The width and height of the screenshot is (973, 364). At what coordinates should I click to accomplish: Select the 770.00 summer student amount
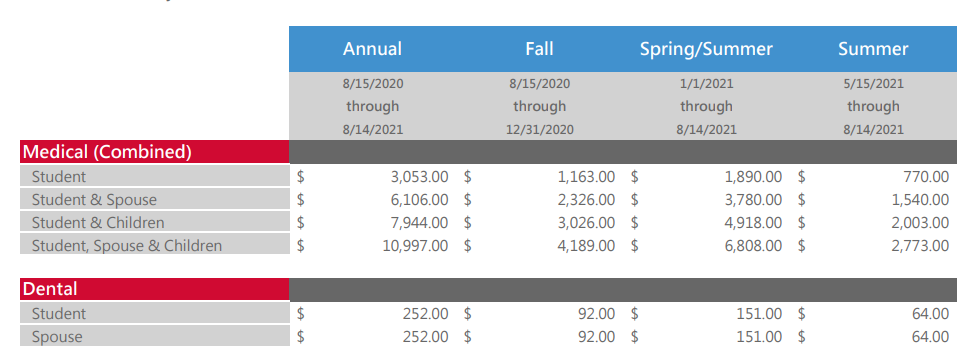click(x=926, y=177)
